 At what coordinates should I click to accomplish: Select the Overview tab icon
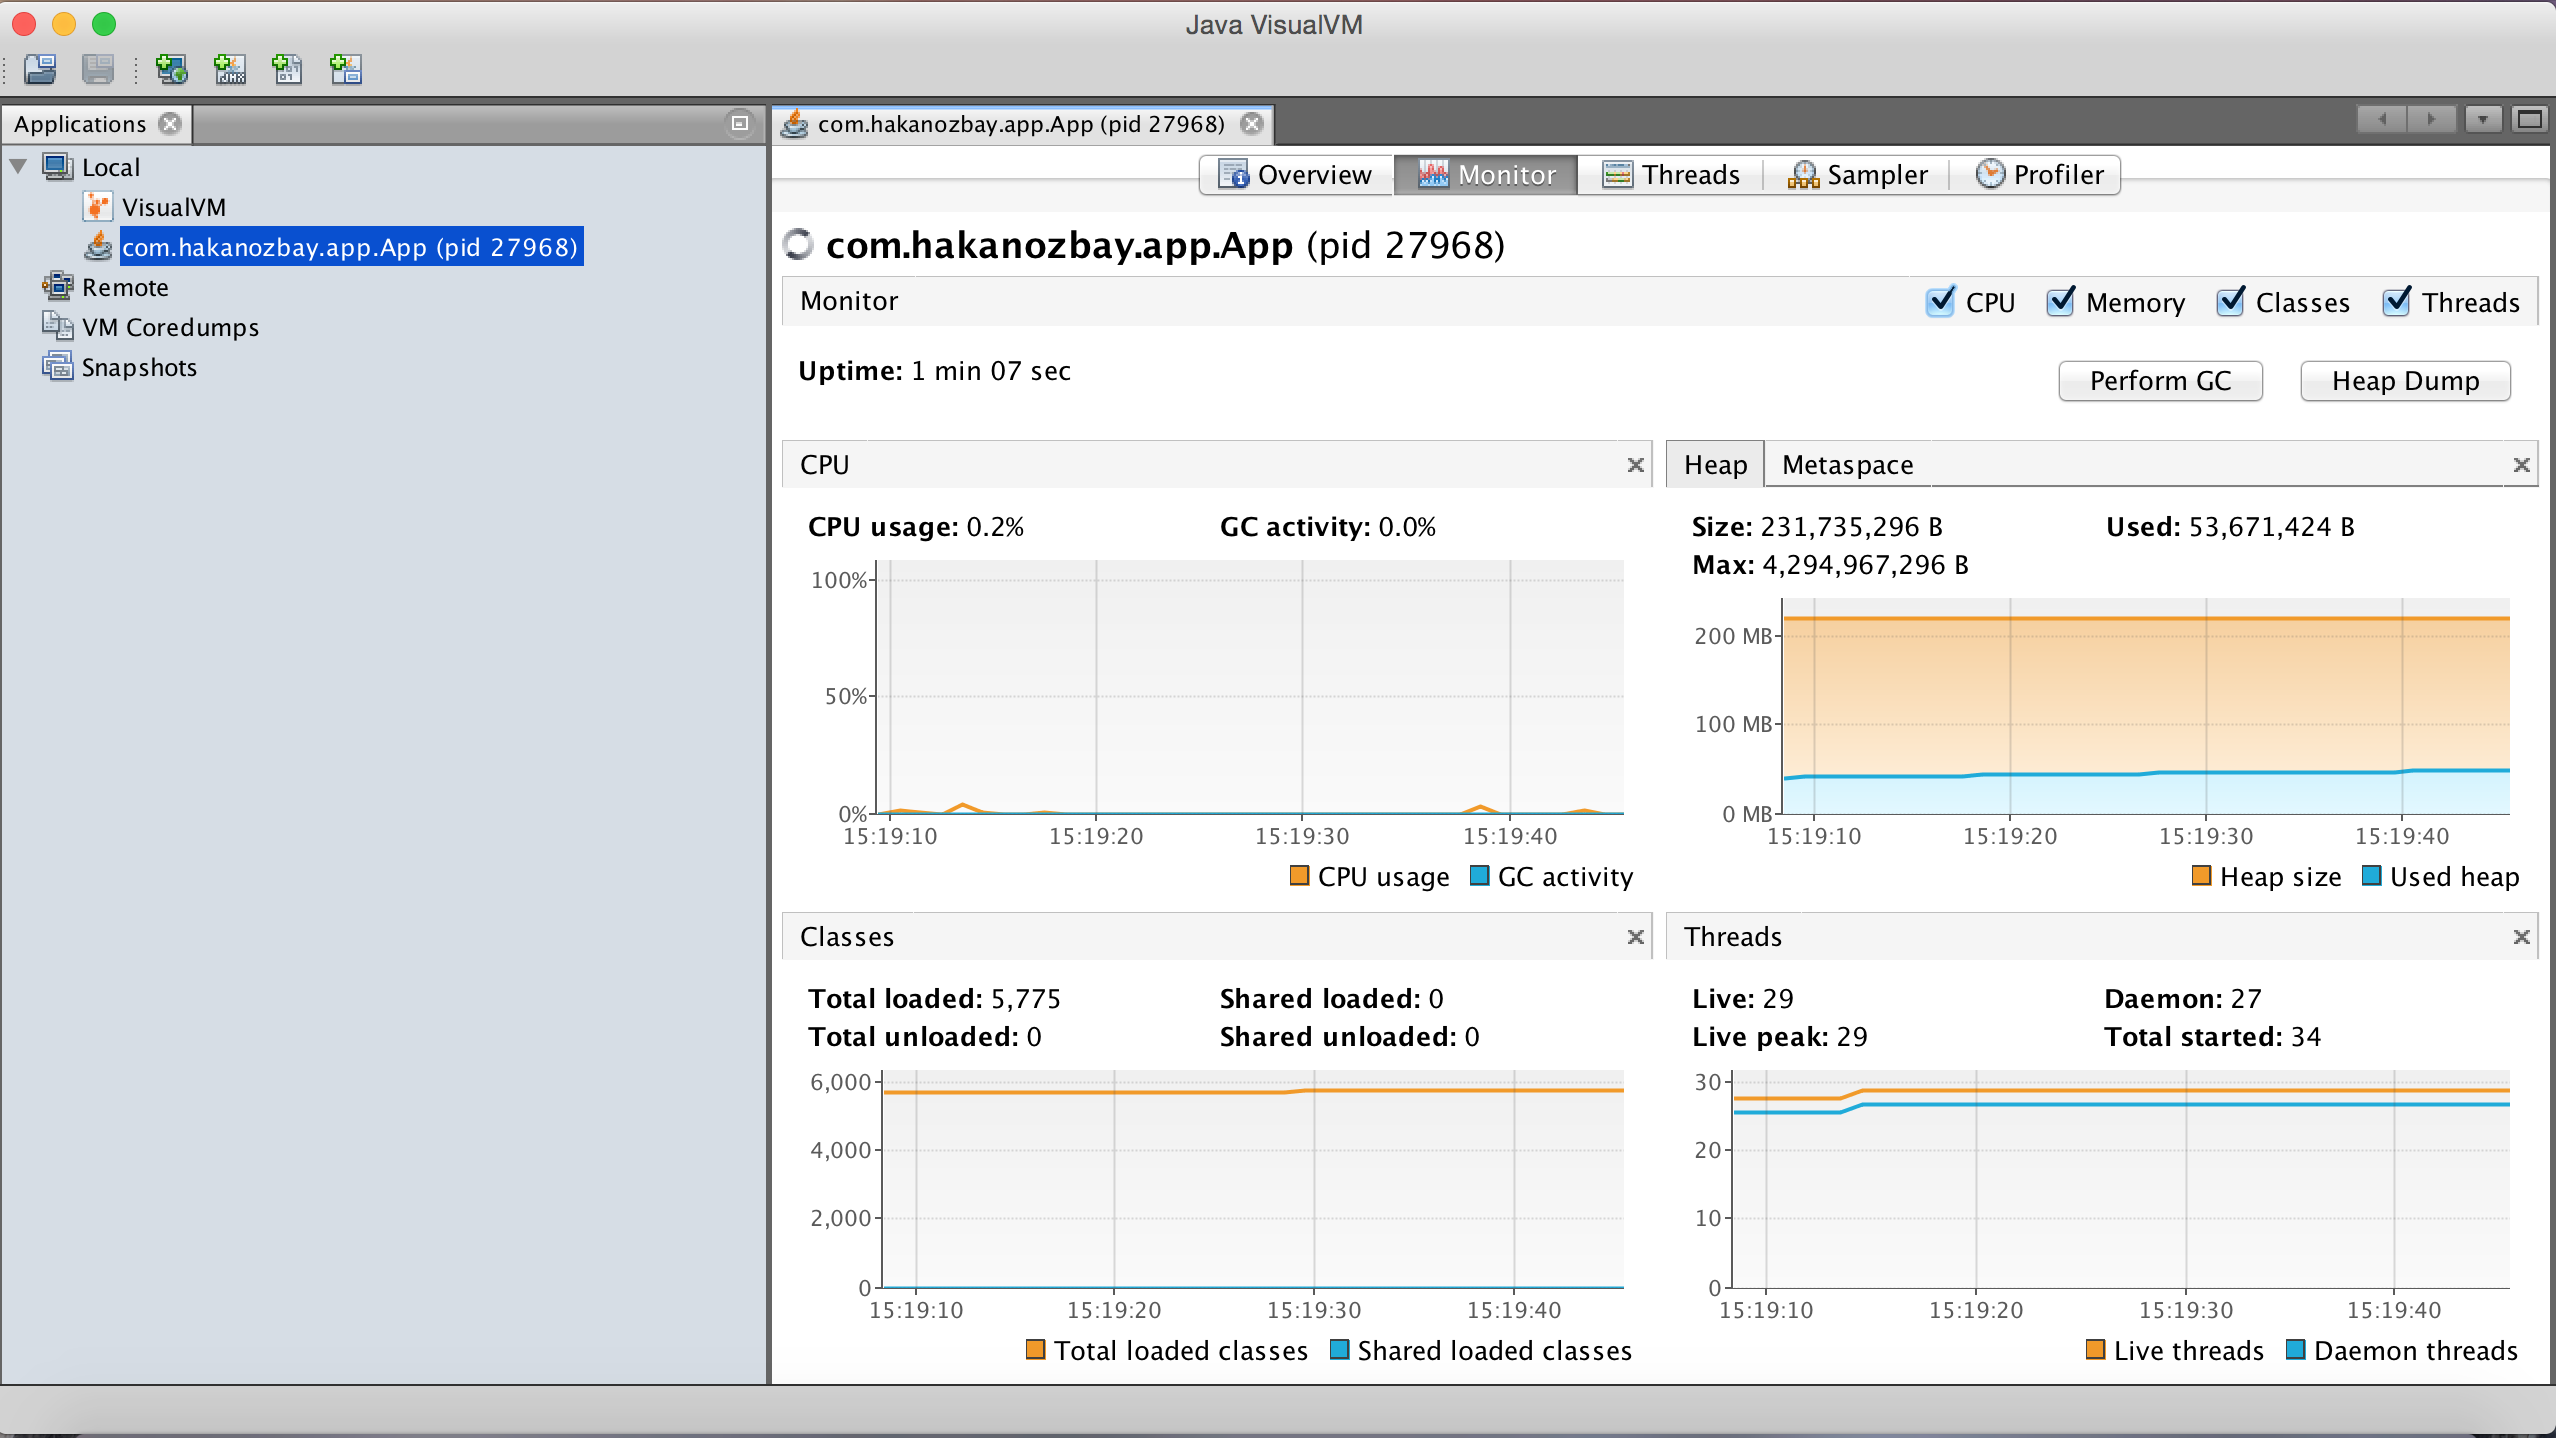point(1236,174)
